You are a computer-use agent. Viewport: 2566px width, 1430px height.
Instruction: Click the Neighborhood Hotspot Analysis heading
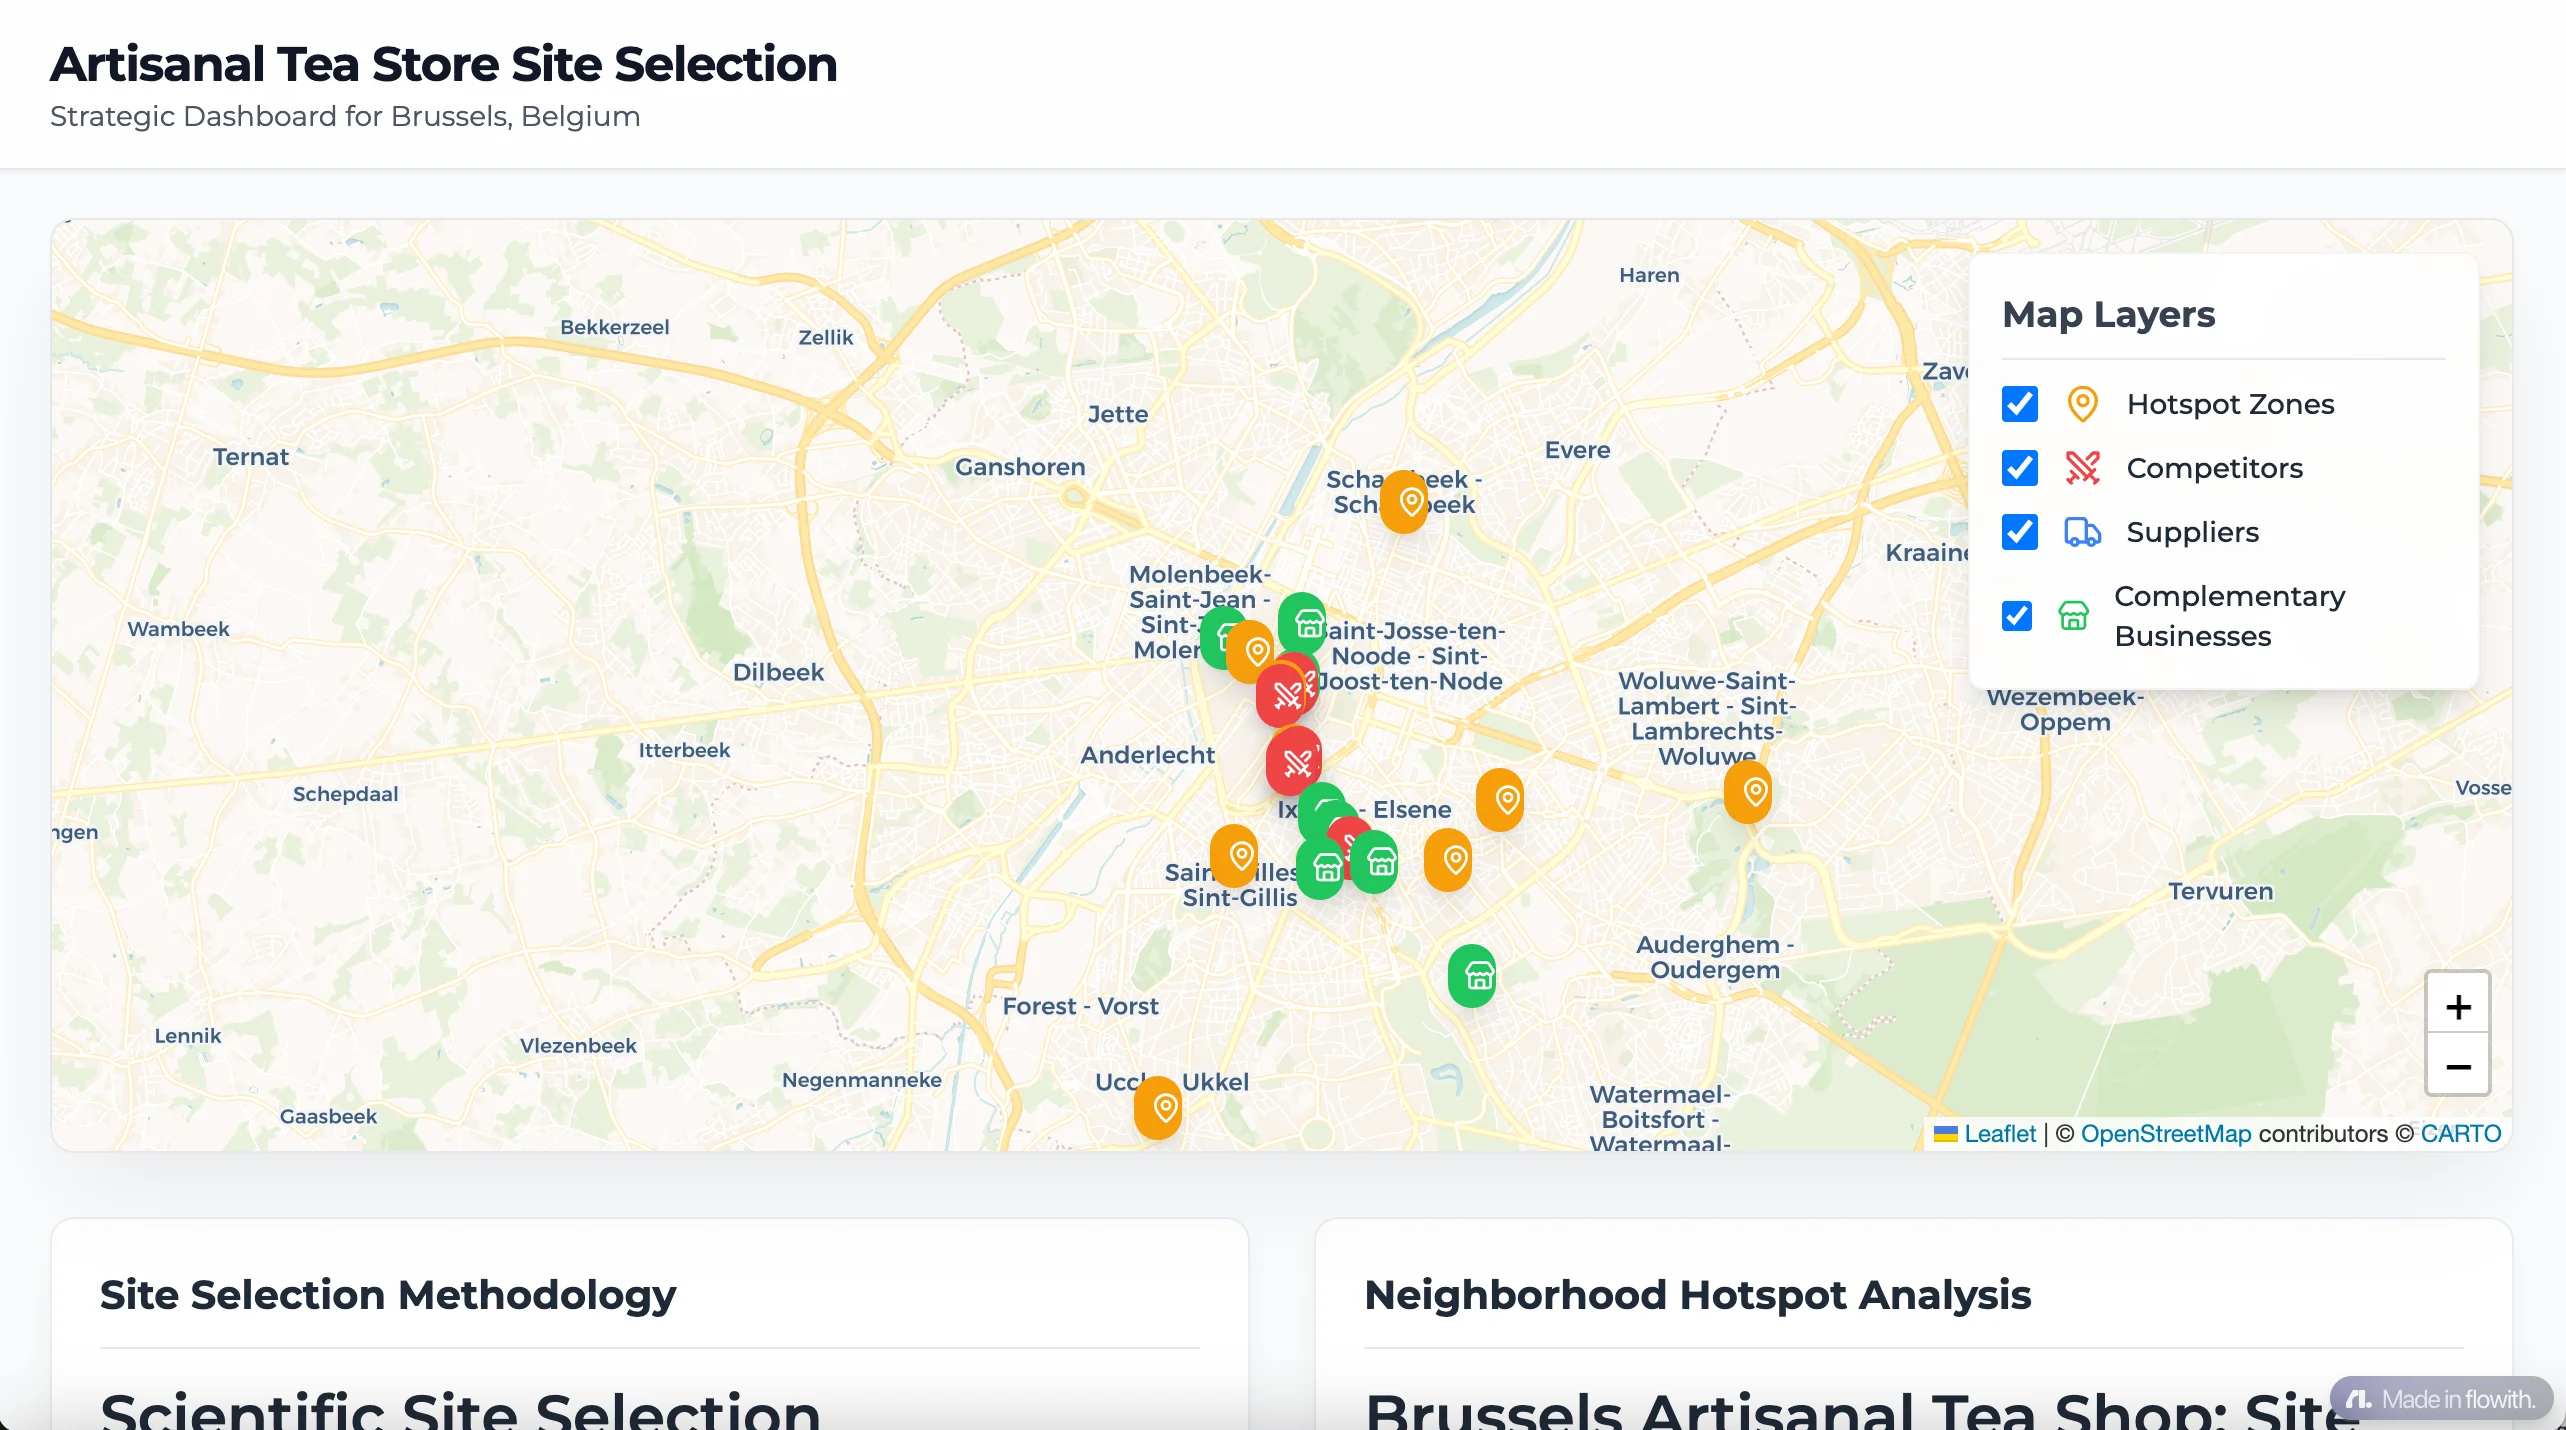point(1697,1295)
